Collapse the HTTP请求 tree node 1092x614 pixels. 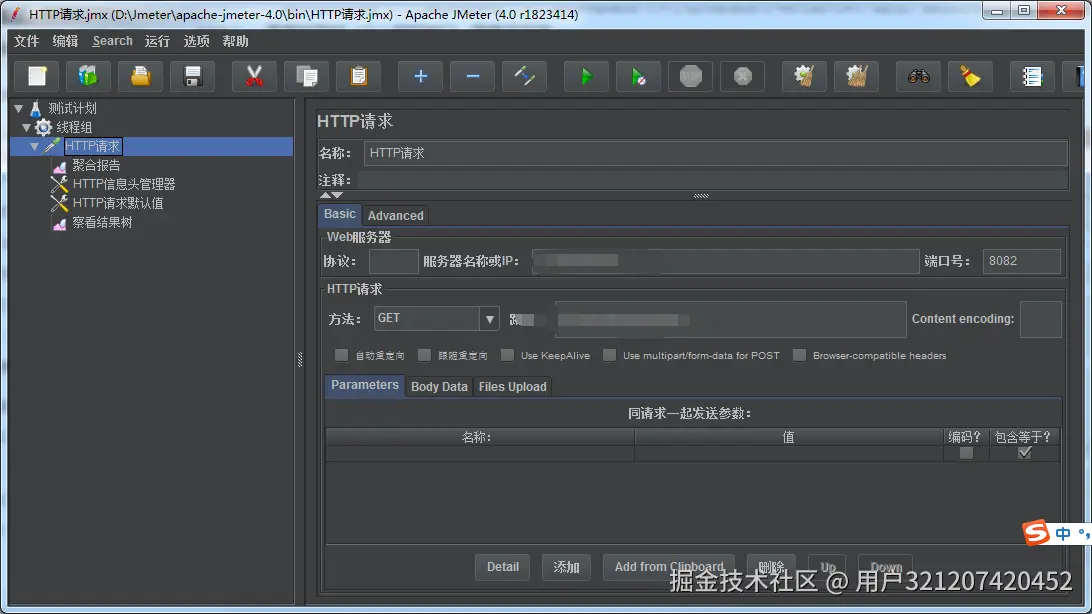[x=35, y=146]
